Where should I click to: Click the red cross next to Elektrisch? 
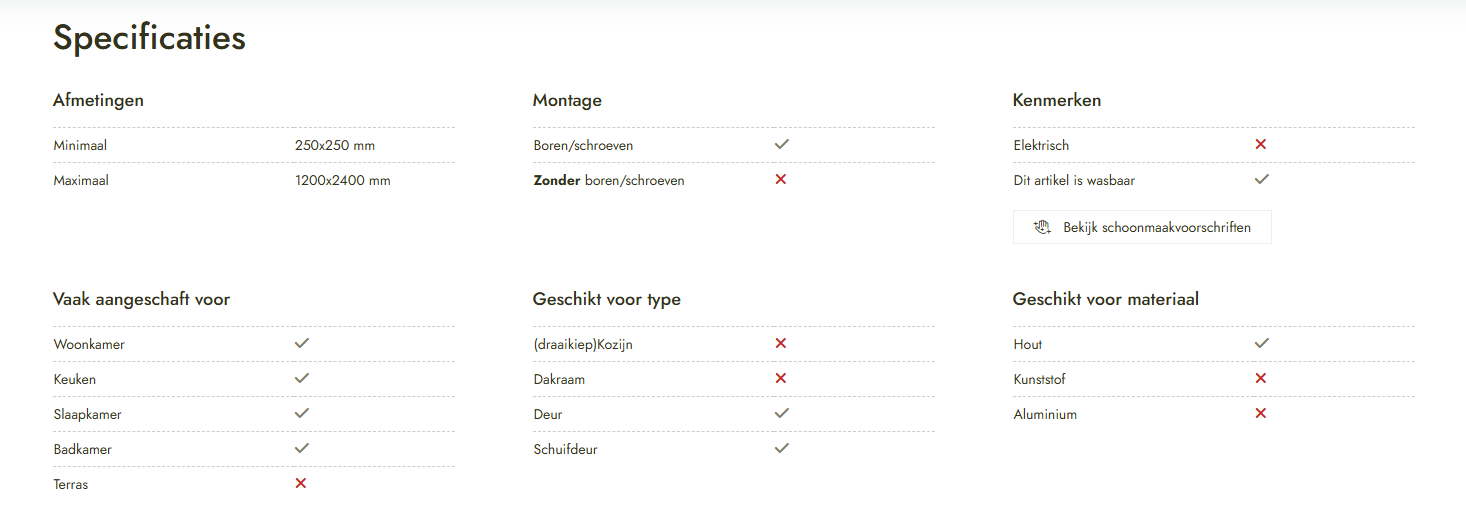pos(1261,144)
